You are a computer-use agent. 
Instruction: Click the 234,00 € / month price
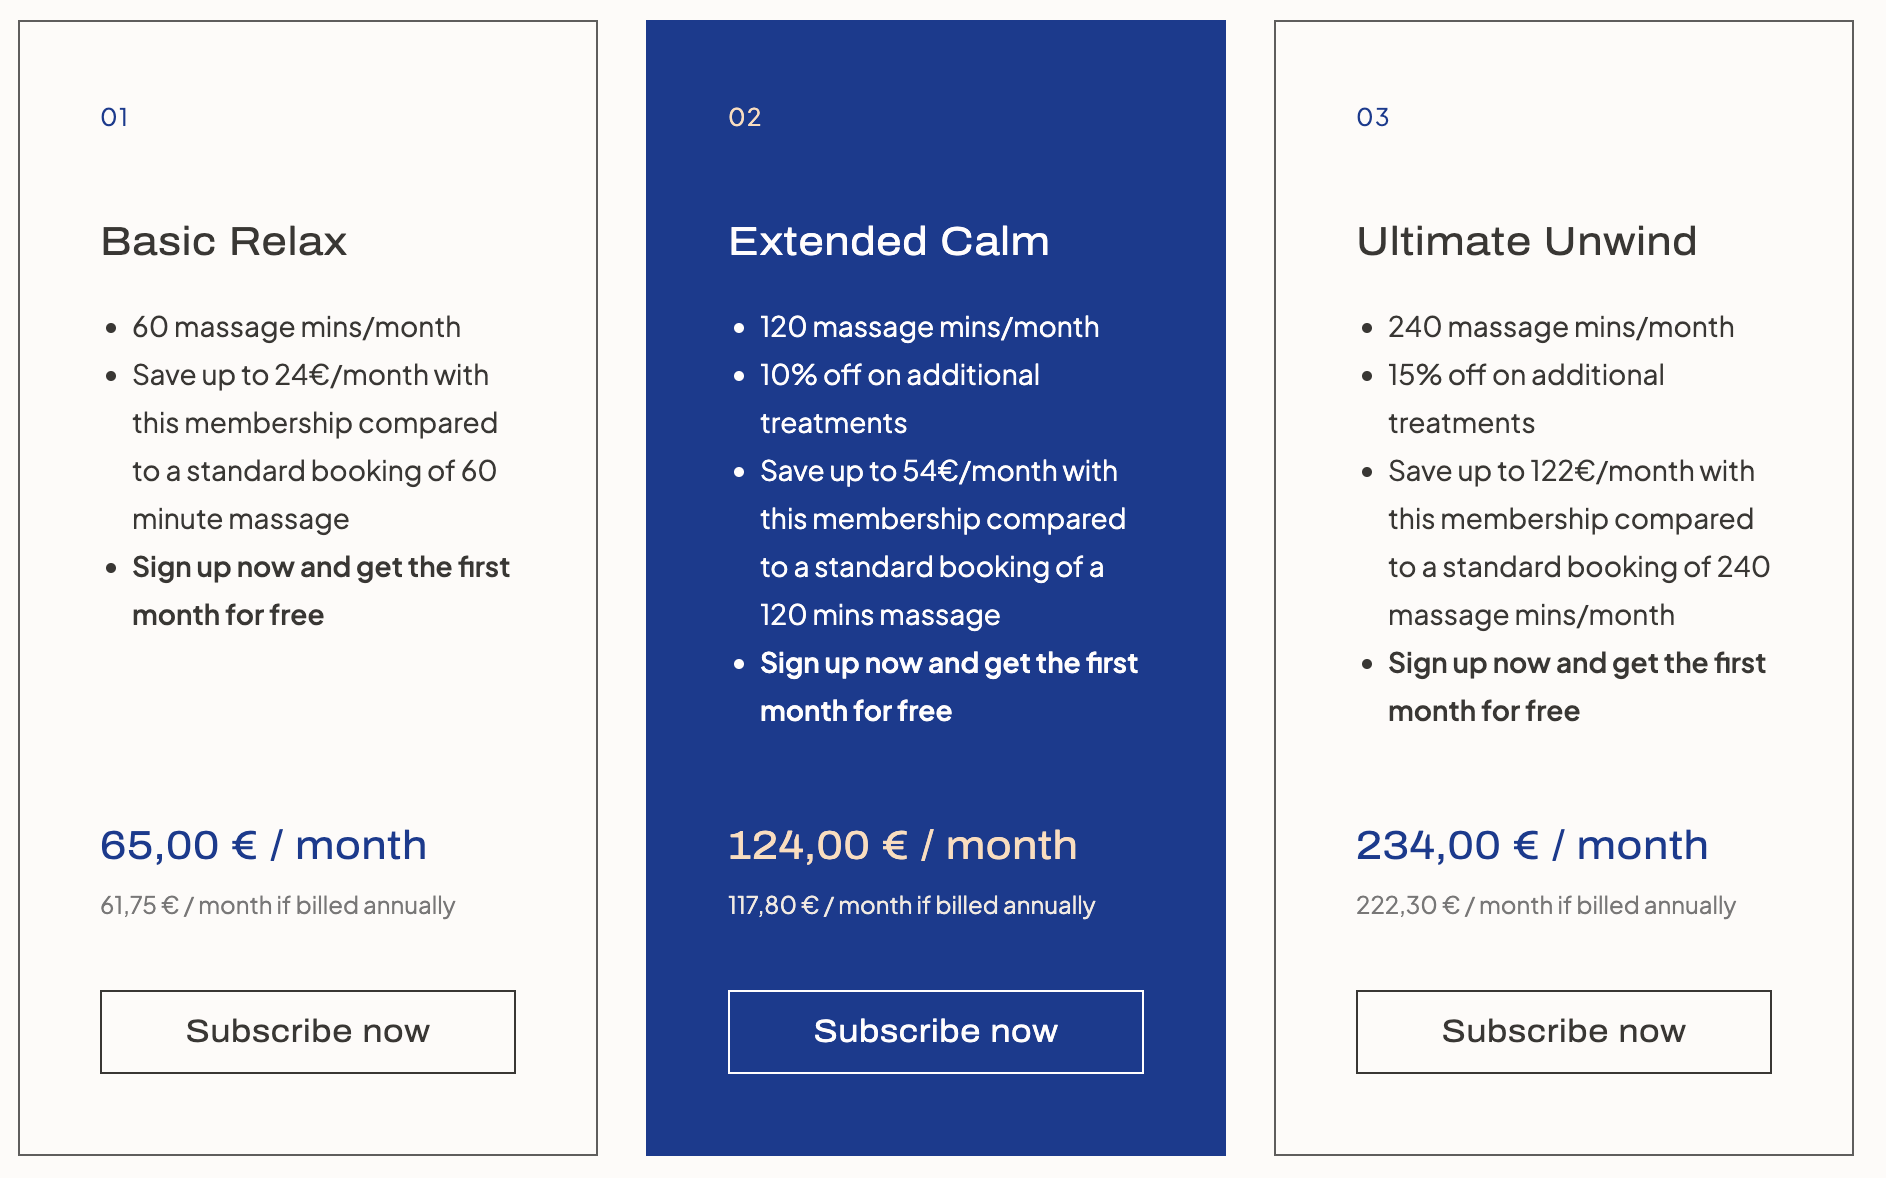pyautogui.click(x=1531, y=845)
